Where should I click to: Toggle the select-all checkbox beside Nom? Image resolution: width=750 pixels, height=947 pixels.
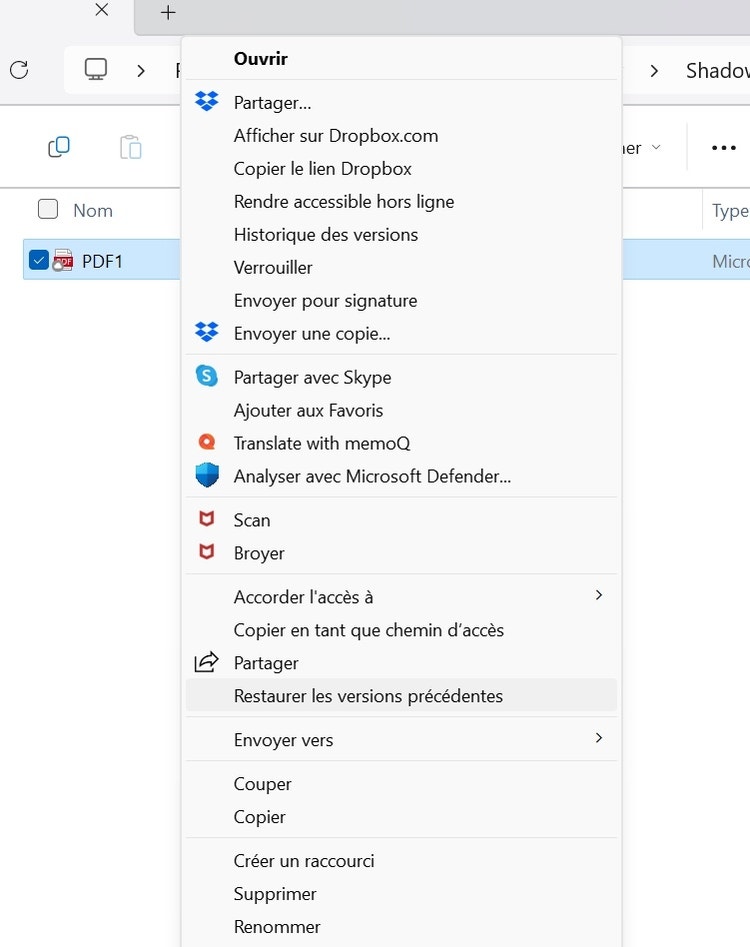[48, 209]
